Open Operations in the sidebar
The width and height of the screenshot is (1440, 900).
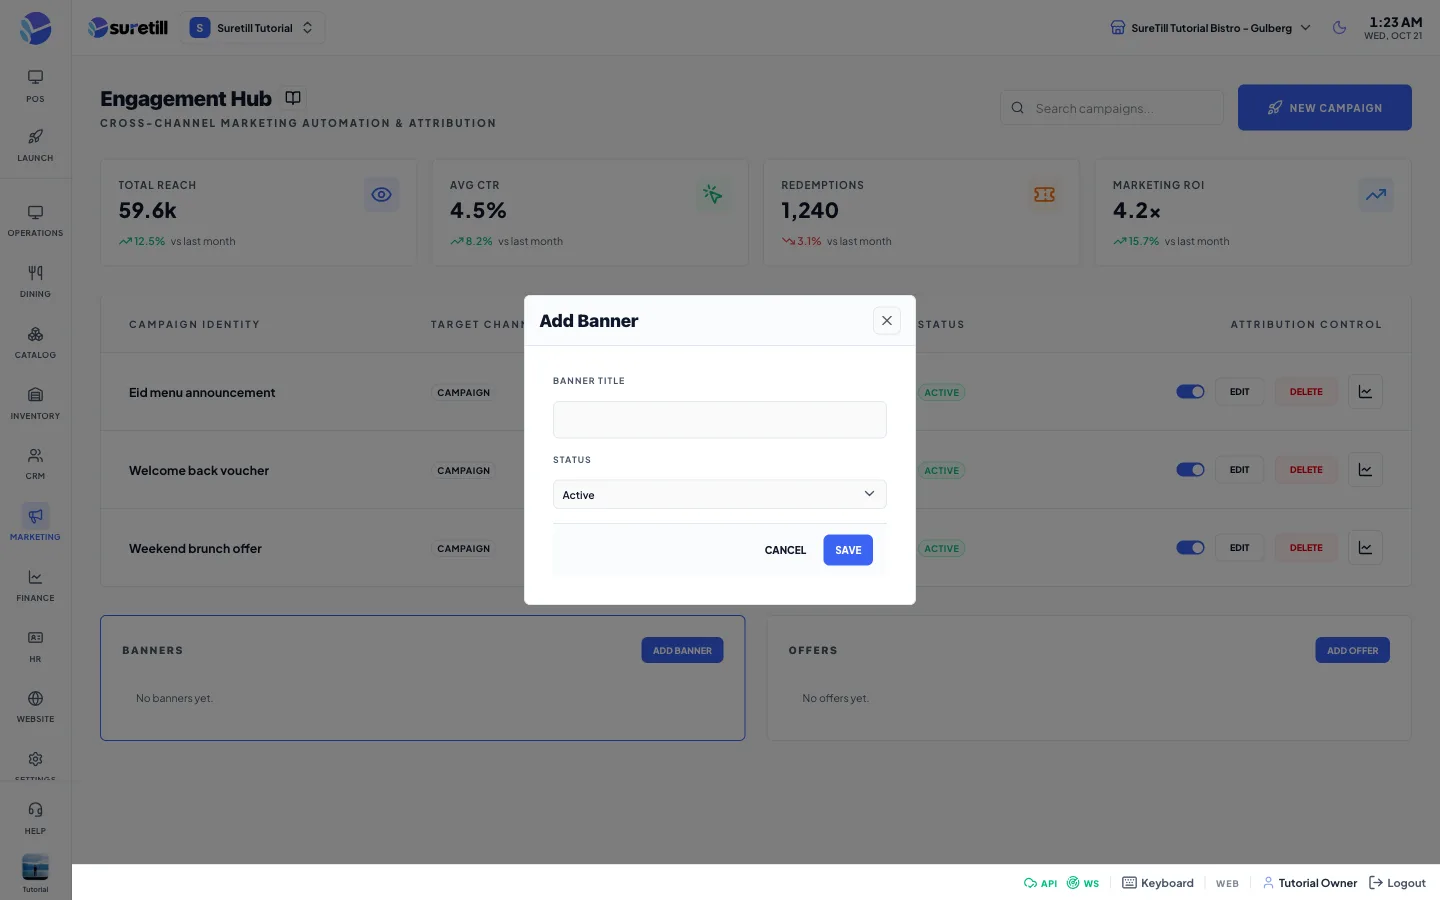tap(35, 221)
